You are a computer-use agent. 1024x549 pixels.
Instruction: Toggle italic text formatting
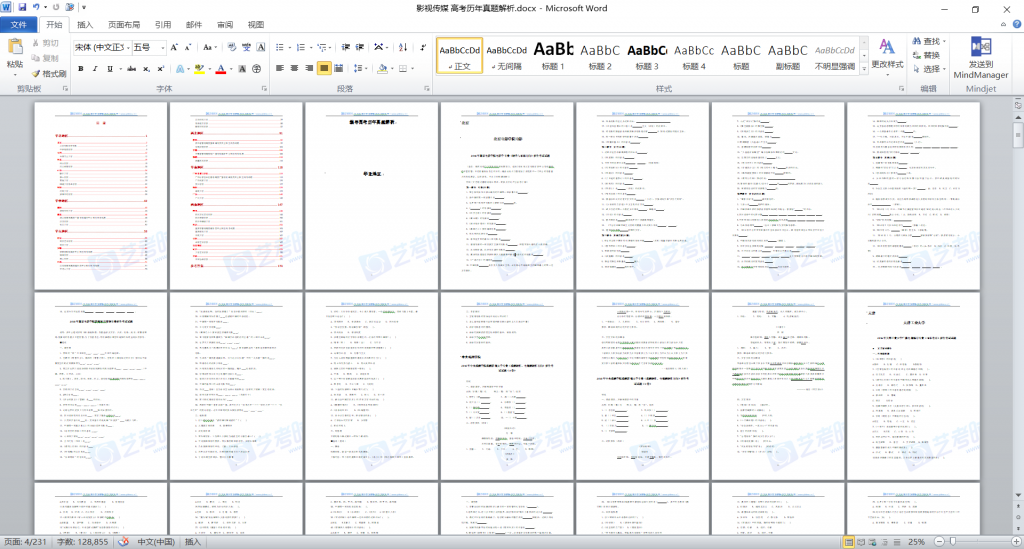click(x=97, y=69)
